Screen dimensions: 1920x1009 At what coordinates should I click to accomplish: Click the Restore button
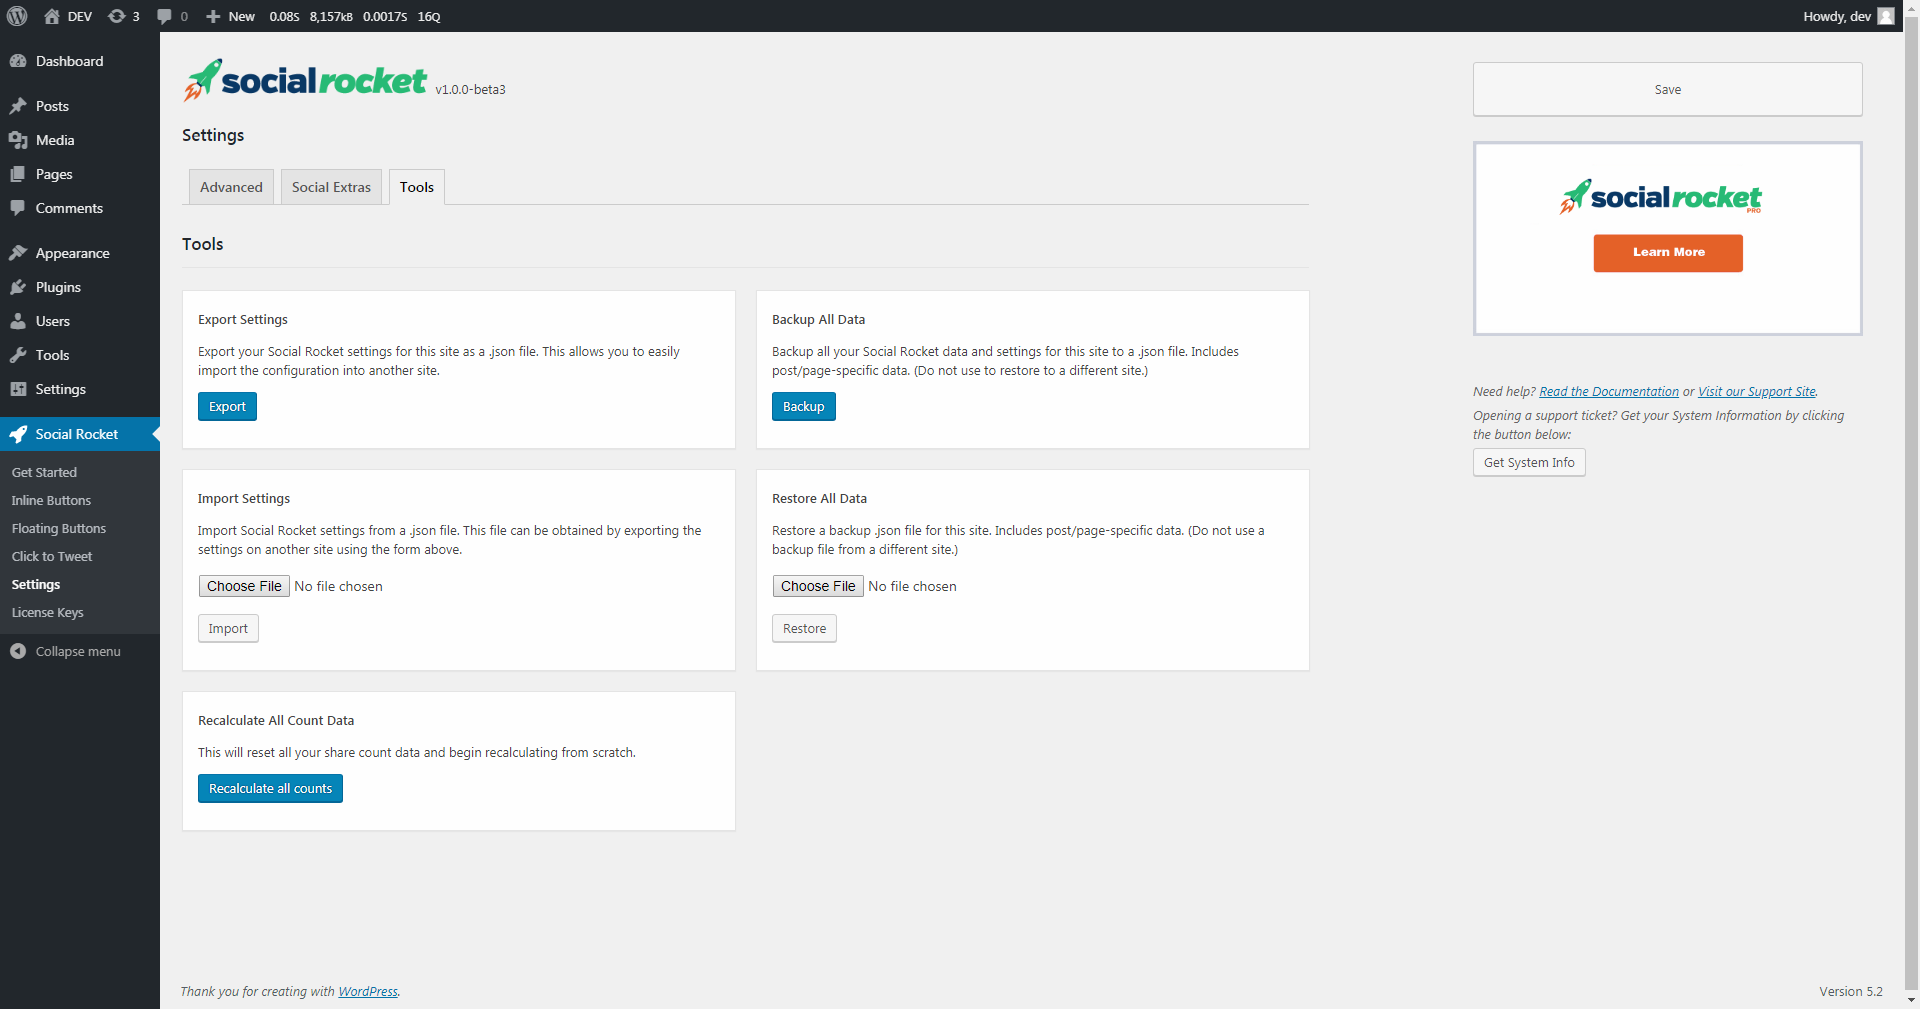click(804, 628)
